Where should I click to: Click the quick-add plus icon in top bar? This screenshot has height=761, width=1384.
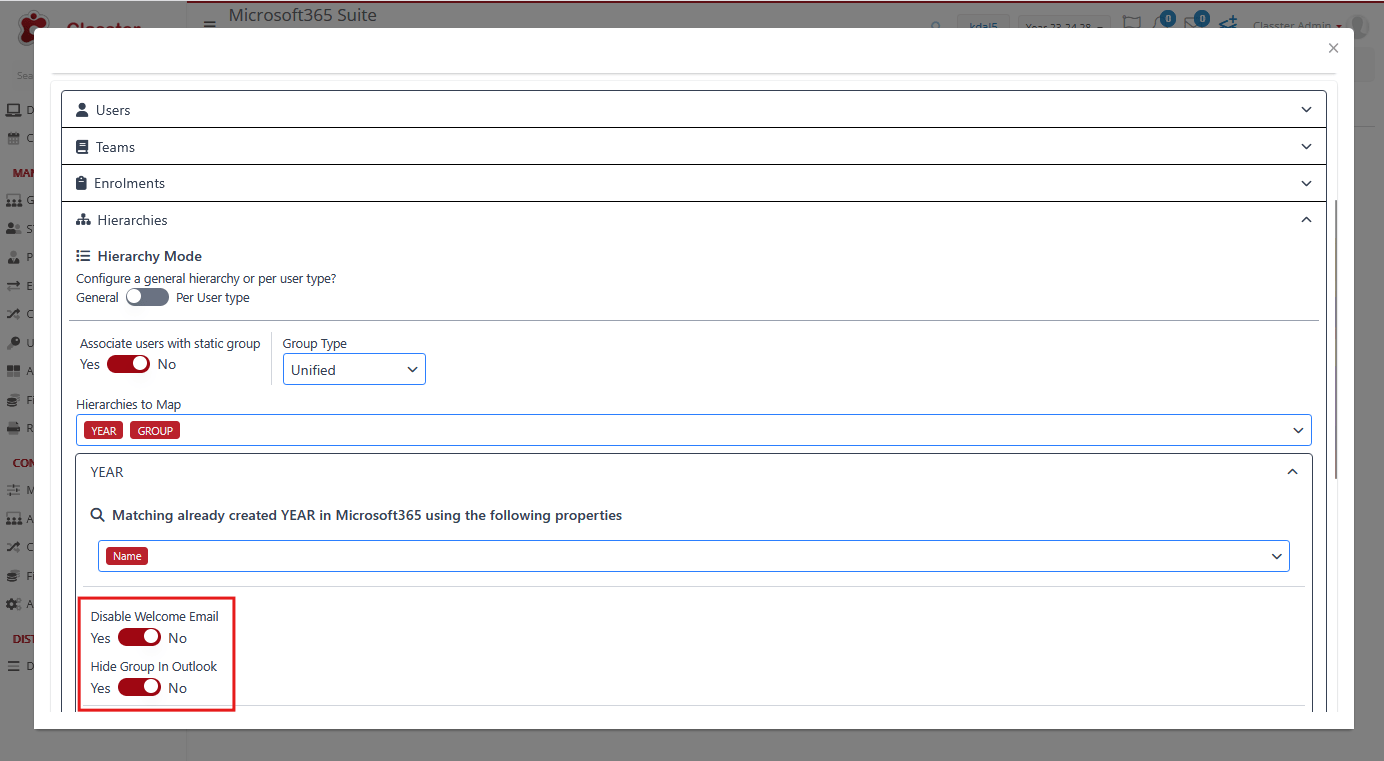point(1228,24)
